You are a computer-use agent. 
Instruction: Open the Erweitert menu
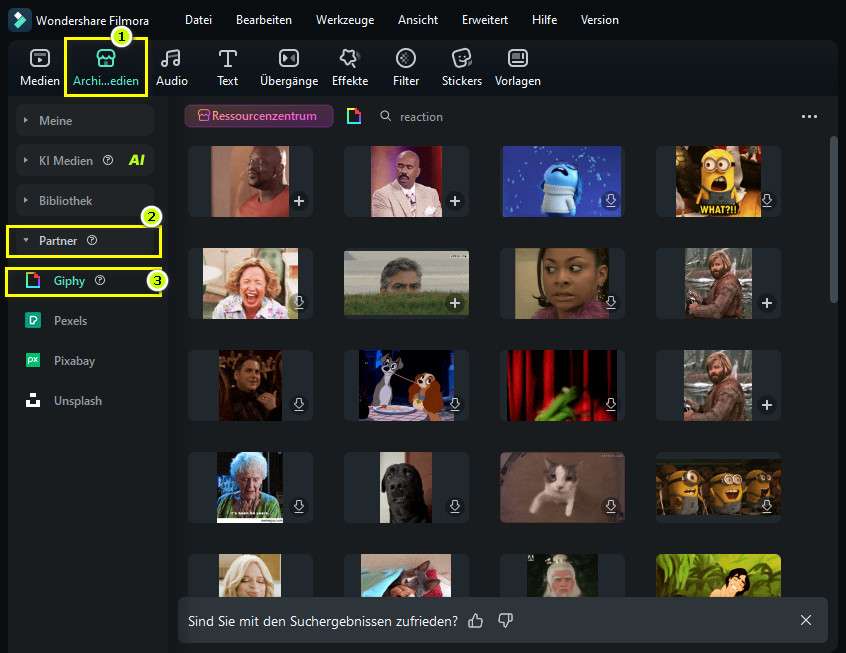coord(485,20)
